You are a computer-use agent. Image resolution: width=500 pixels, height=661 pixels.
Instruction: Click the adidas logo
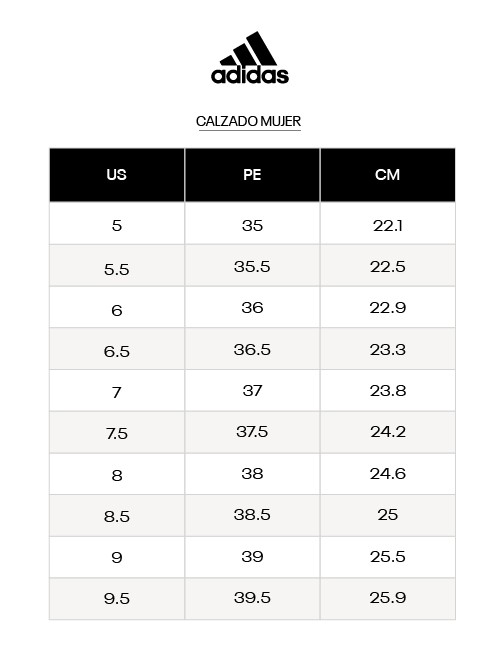[250, 58]
